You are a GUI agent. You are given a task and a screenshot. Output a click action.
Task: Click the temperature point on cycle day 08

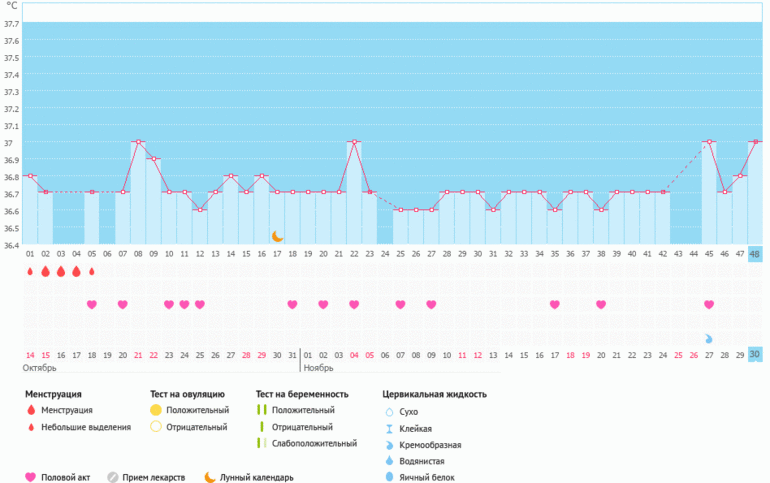pos(138,142)
